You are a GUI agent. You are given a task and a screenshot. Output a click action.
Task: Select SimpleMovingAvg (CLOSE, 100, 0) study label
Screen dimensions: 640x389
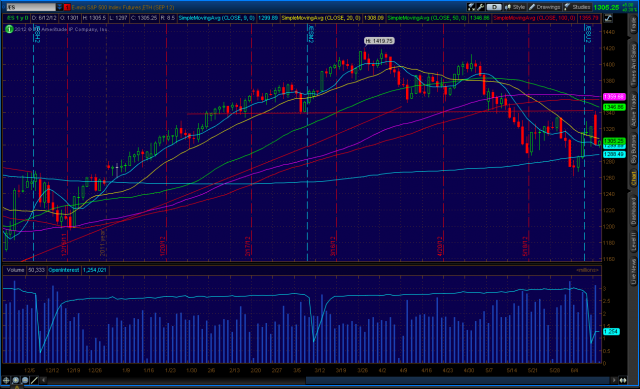[534, 18]
